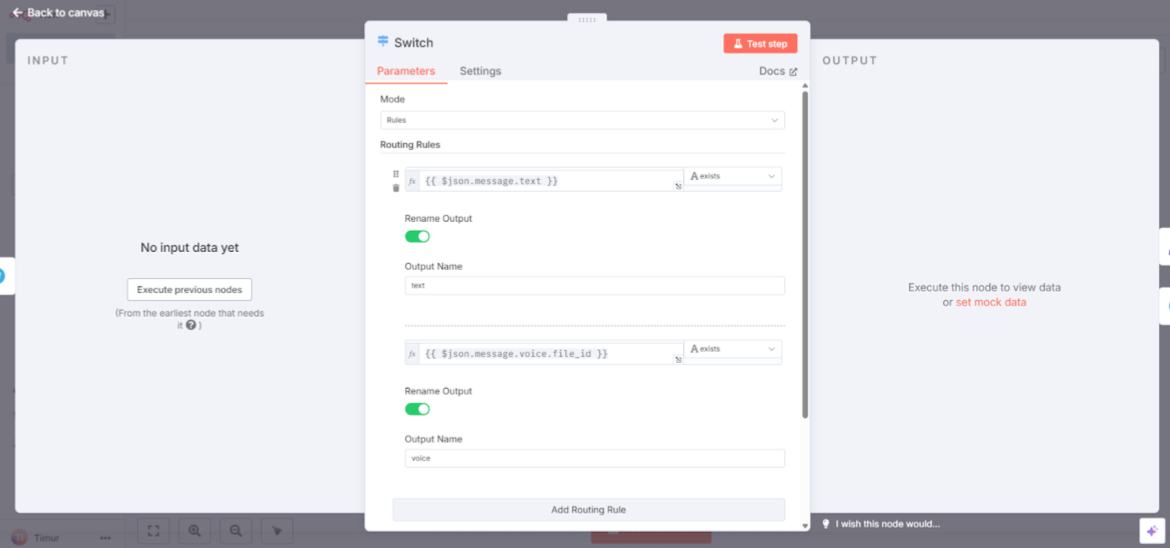
Task: Click the Output Name field containing text
Action: tap(595, 285)
